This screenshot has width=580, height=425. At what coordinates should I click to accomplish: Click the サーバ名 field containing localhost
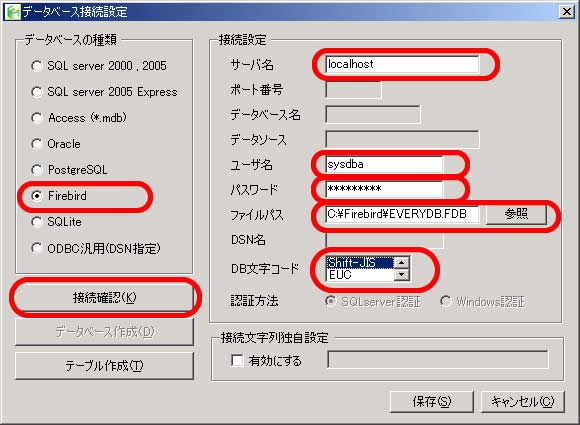coord(402,64)
